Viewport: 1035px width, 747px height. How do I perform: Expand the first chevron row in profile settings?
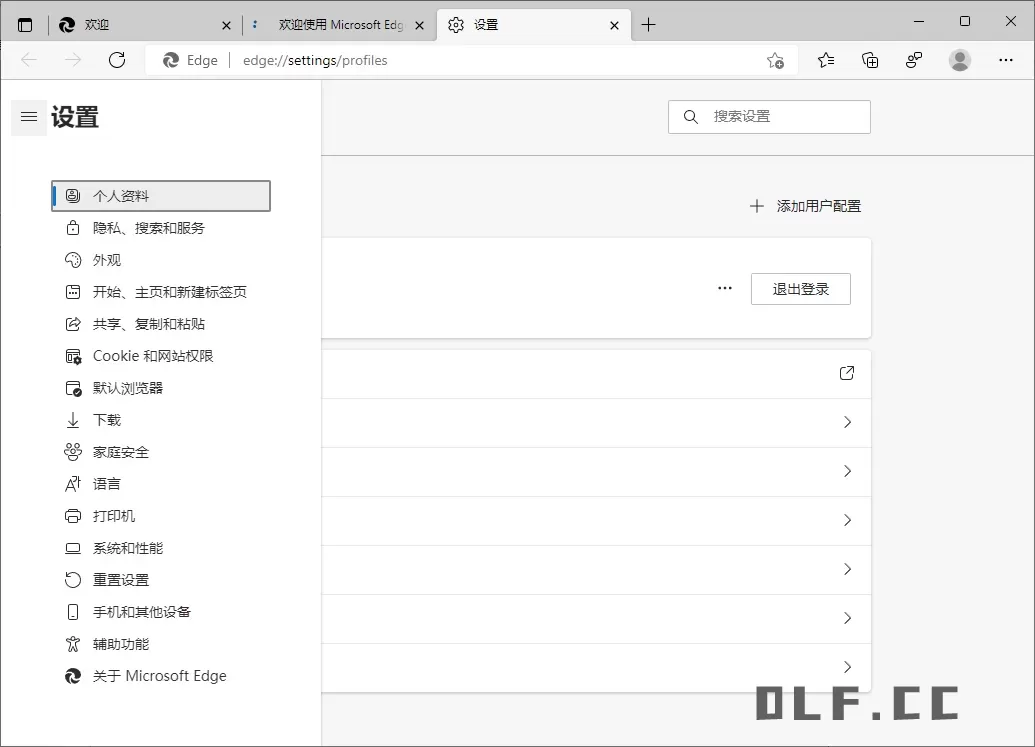click(x=846, y=422)
